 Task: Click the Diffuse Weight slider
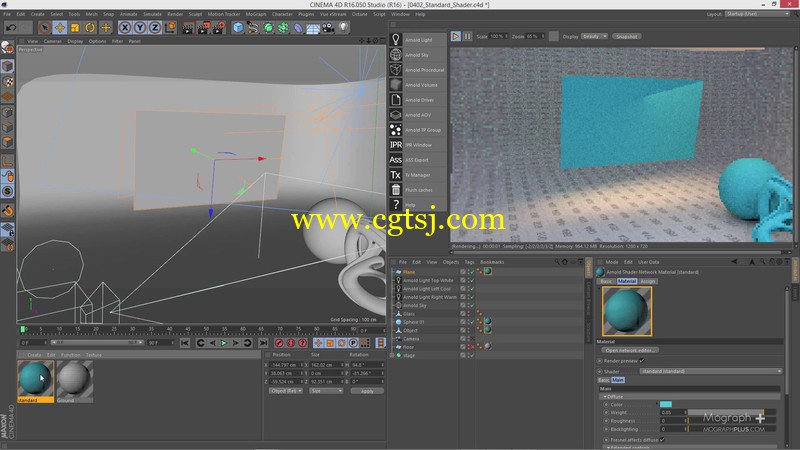(732, 412)
